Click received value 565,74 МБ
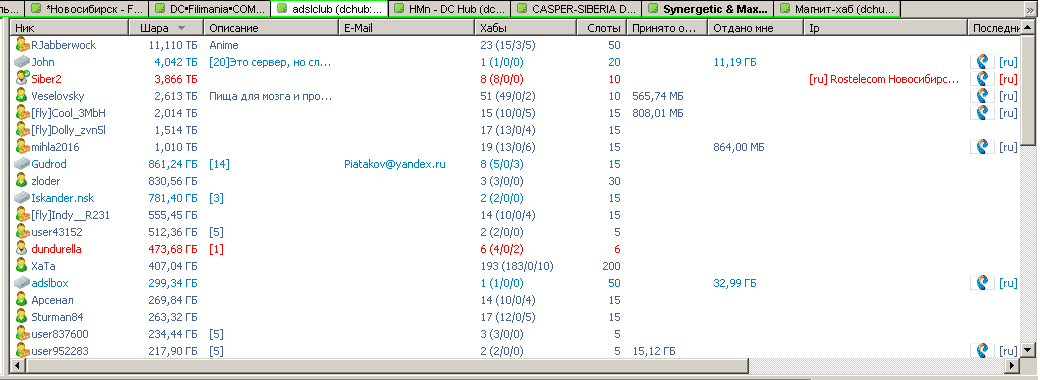1040x380 pixels. 658,96
